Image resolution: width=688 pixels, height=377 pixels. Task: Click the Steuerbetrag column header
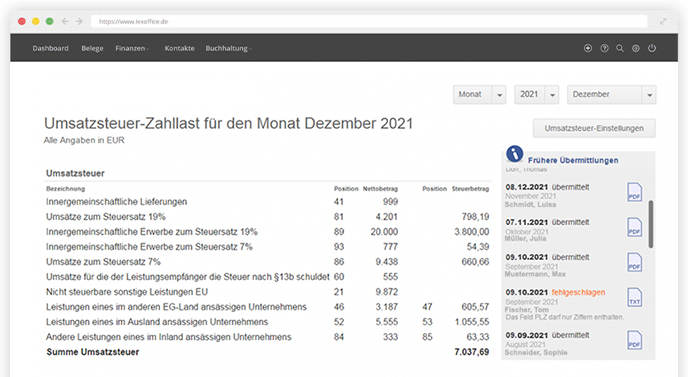pyautogui.click(x=470, y=189)
